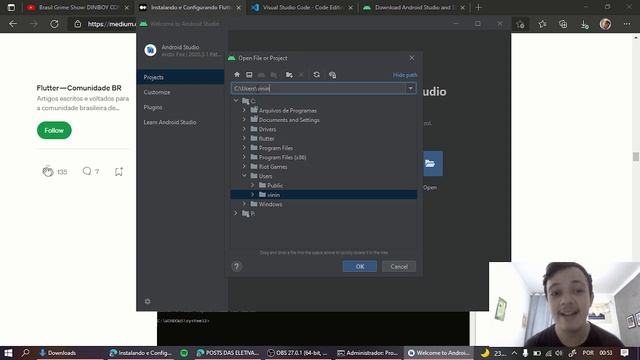
Task: Expand arrow for Documents and Settings
Action: 244,120
